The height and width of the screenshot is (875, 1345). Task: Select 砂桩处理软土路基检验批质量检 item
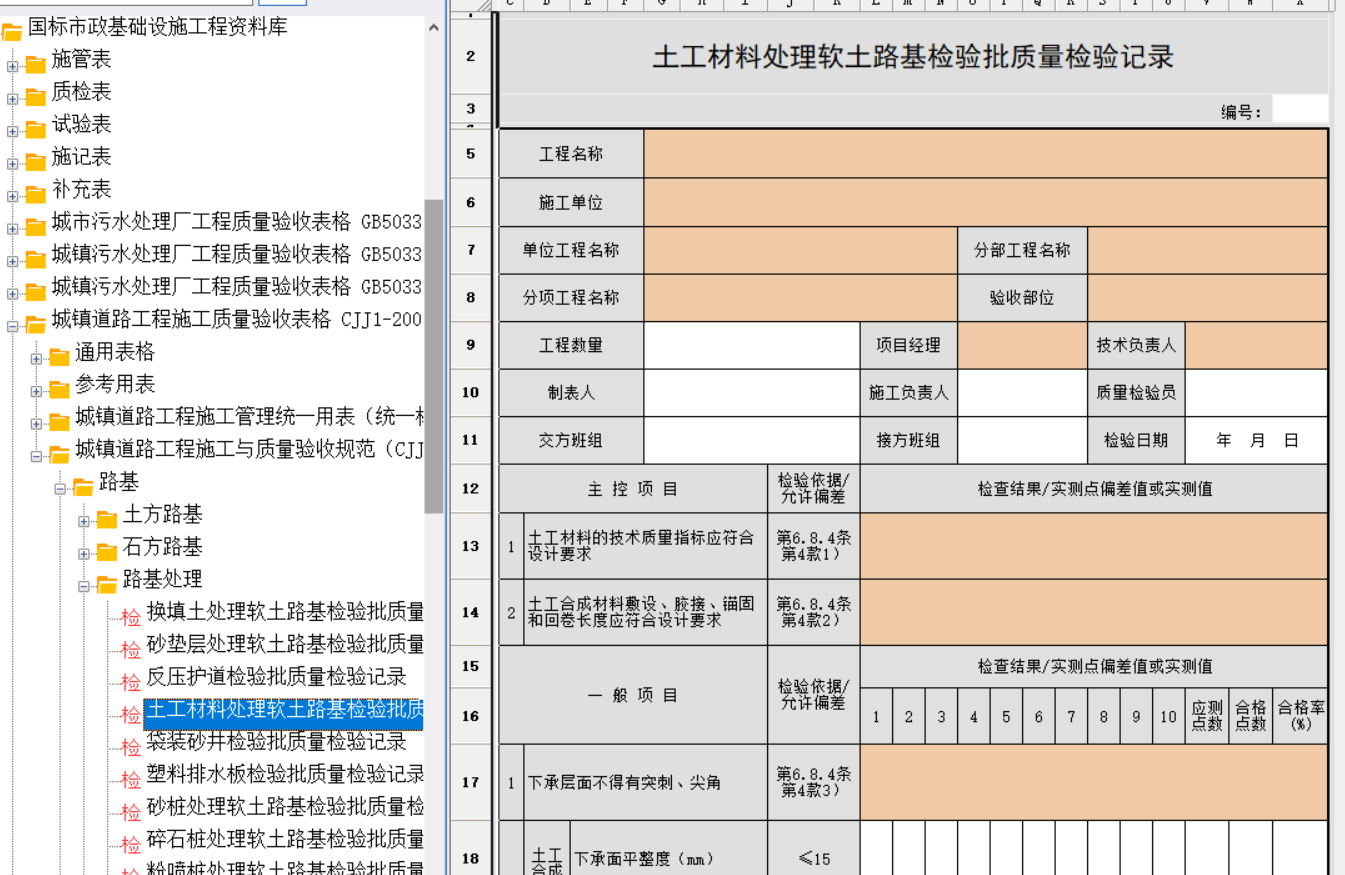pos(285,806)
